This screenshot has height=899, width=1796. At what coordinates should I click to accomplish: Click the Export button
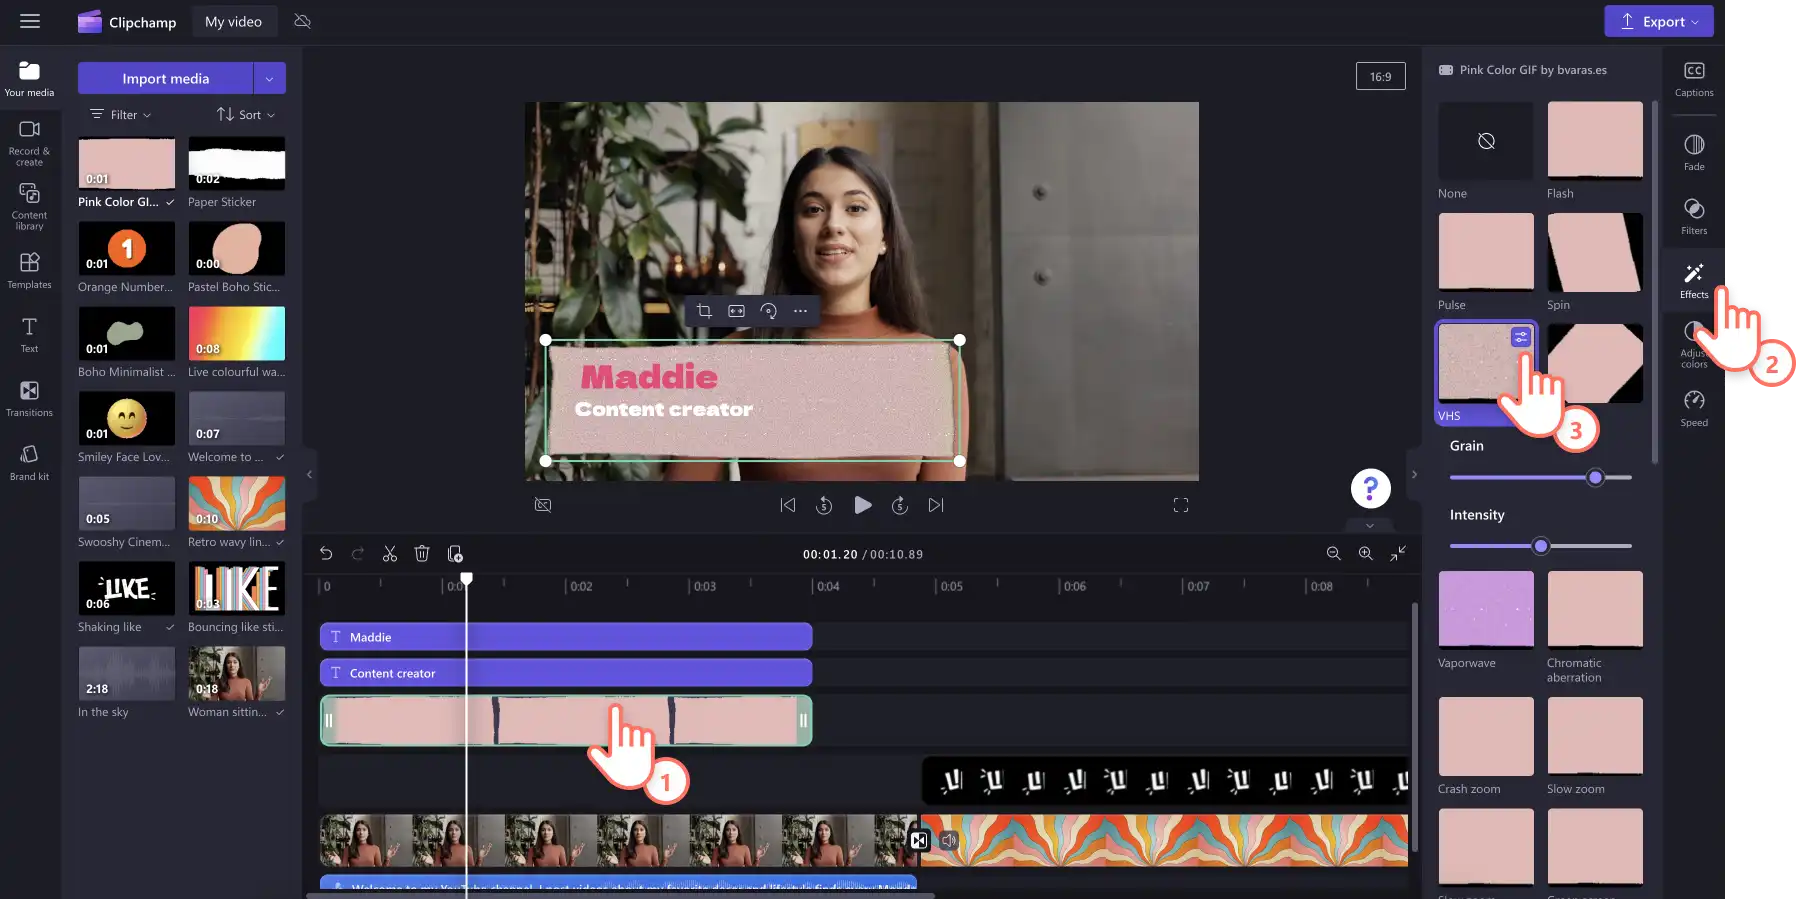pyautogui.click(x=1659, y=21)
